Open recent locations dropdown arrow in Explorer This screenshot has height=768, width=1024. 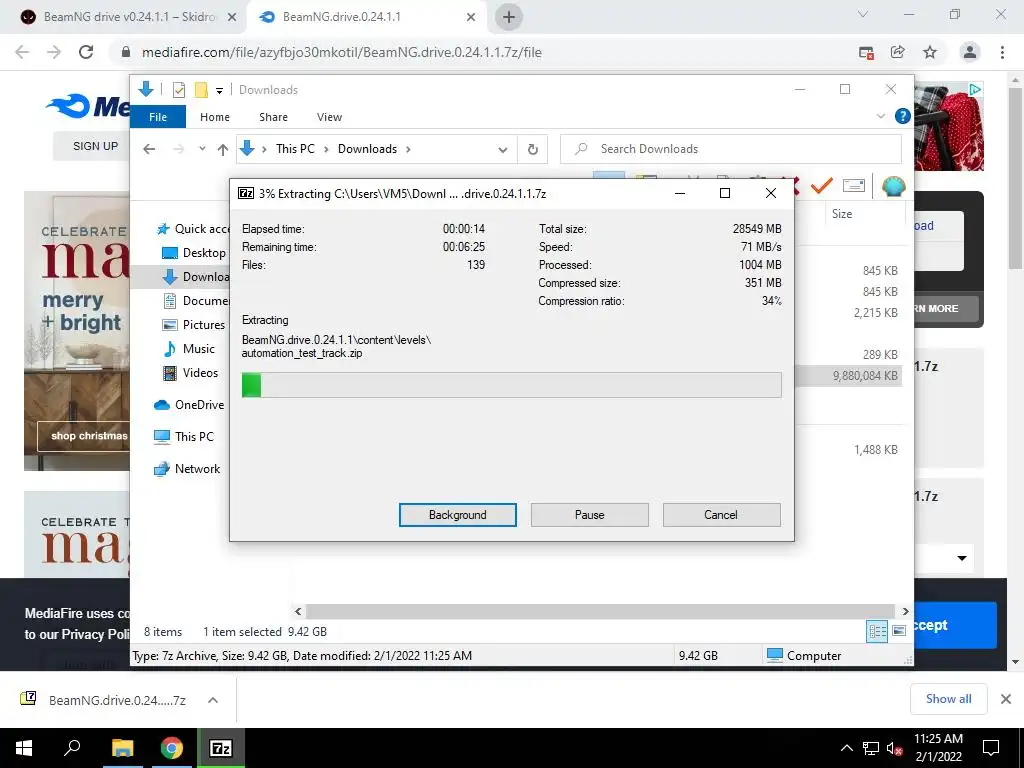202,149
